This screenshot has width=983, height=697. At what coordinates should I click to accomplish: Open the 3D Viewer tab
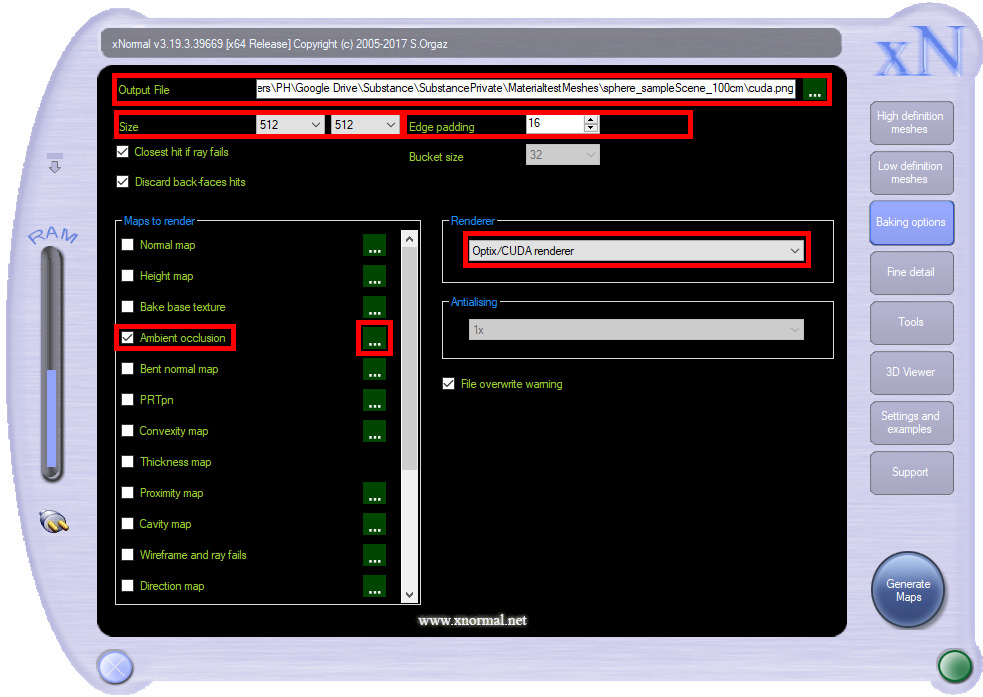(x=910, y=372)
